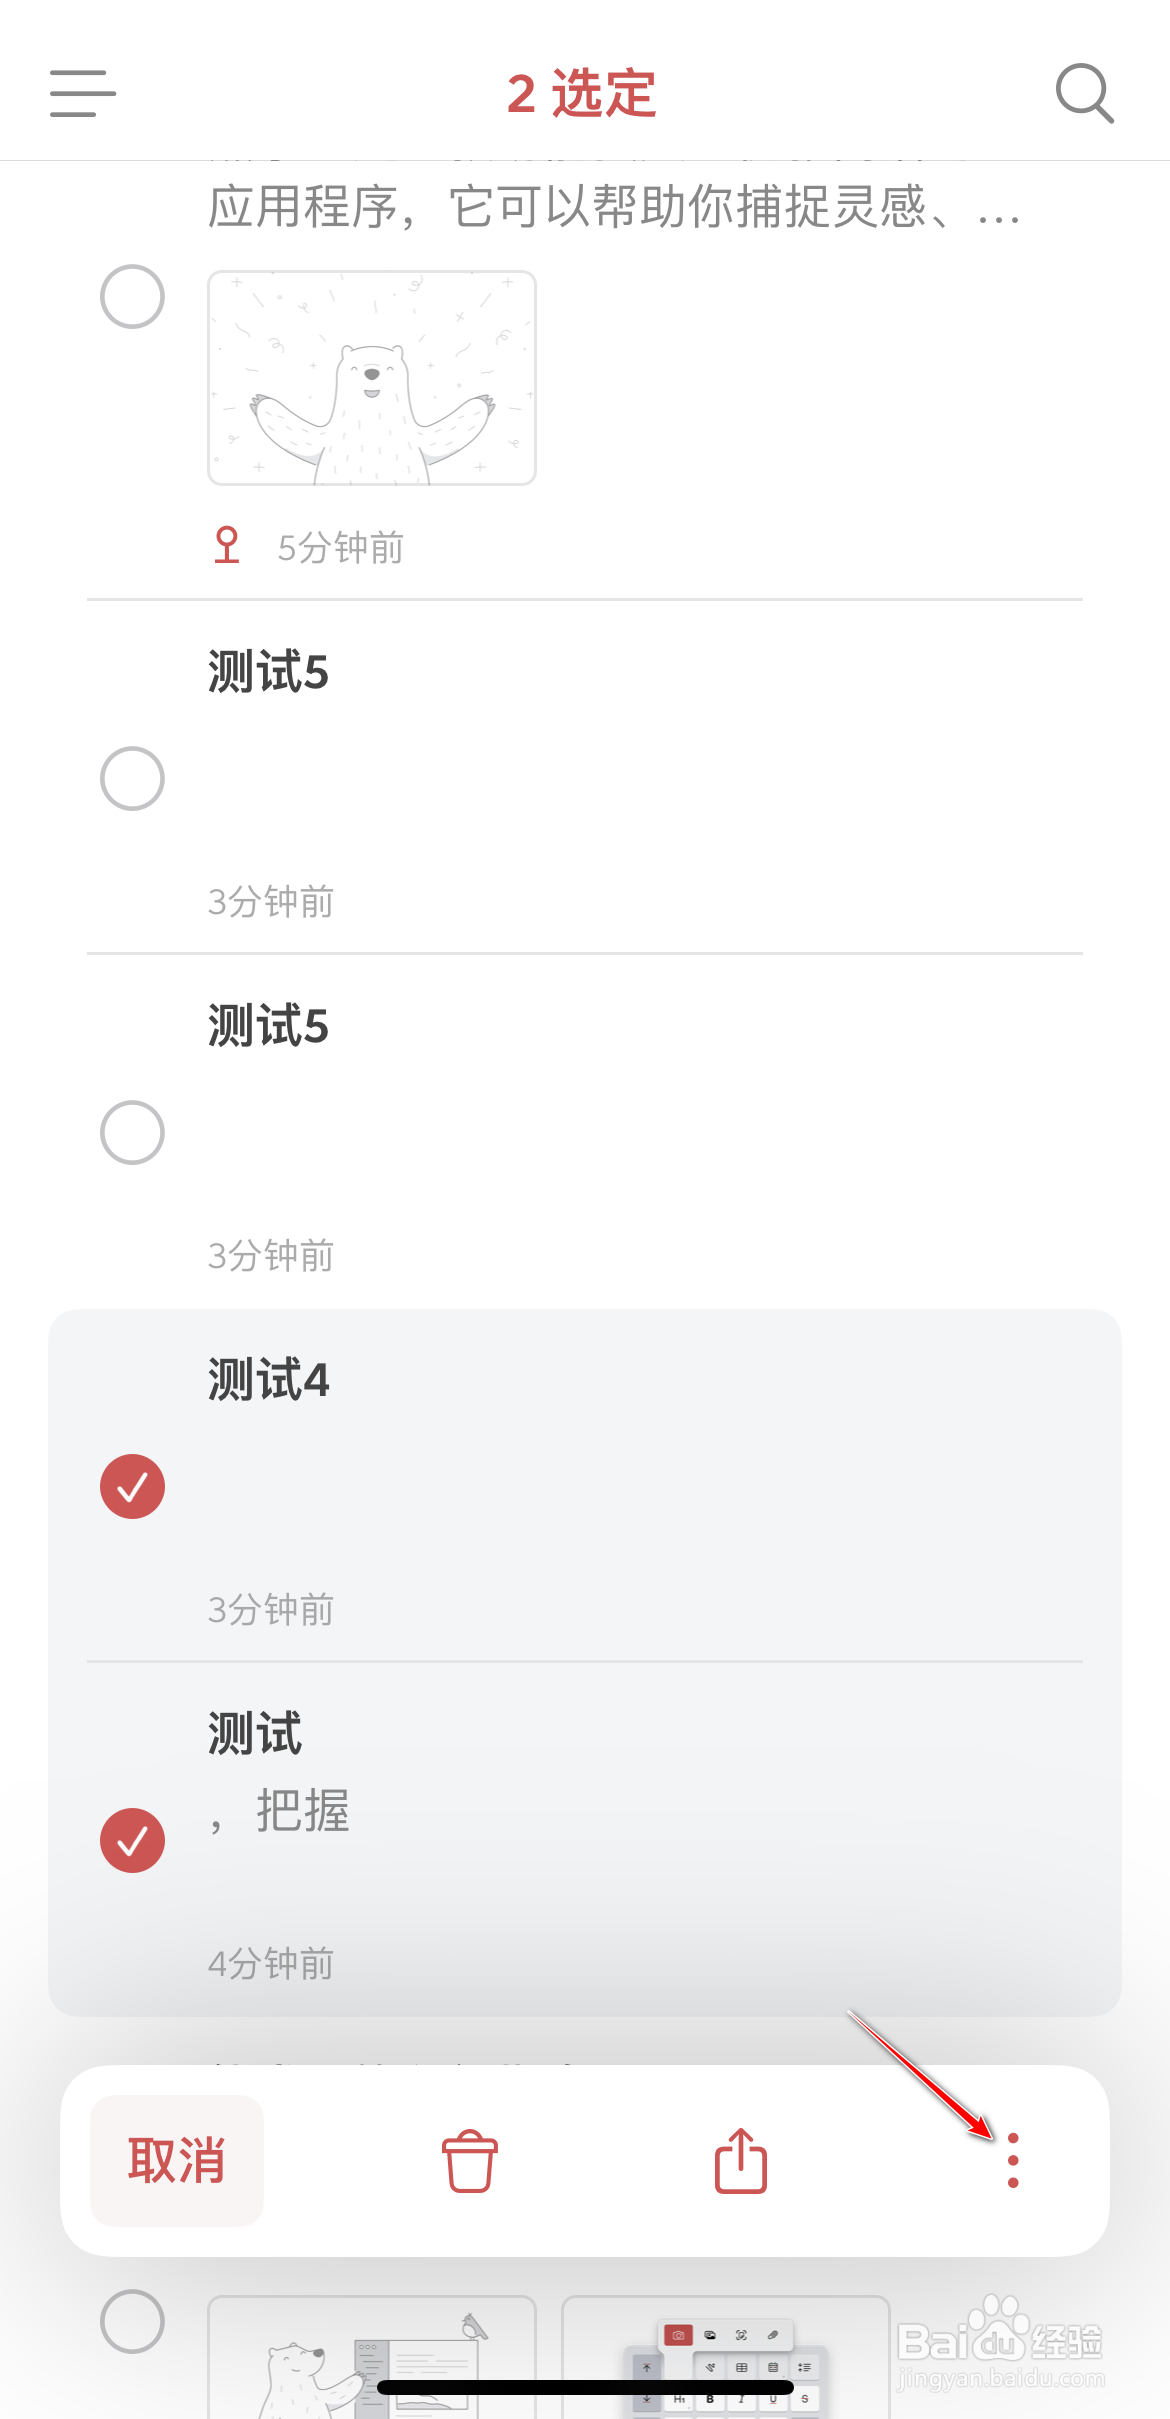Select the second 测试5 note circle
The image size is (1170, 2419).
coord(132,1133)
